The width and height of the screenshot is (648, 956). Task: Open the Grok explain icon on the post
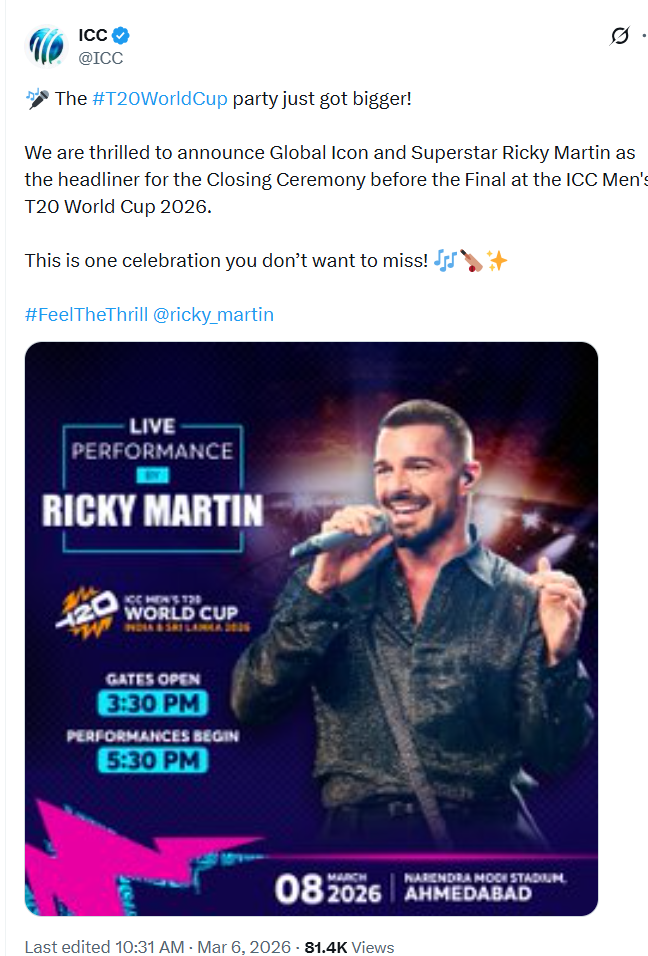point(620,37)
